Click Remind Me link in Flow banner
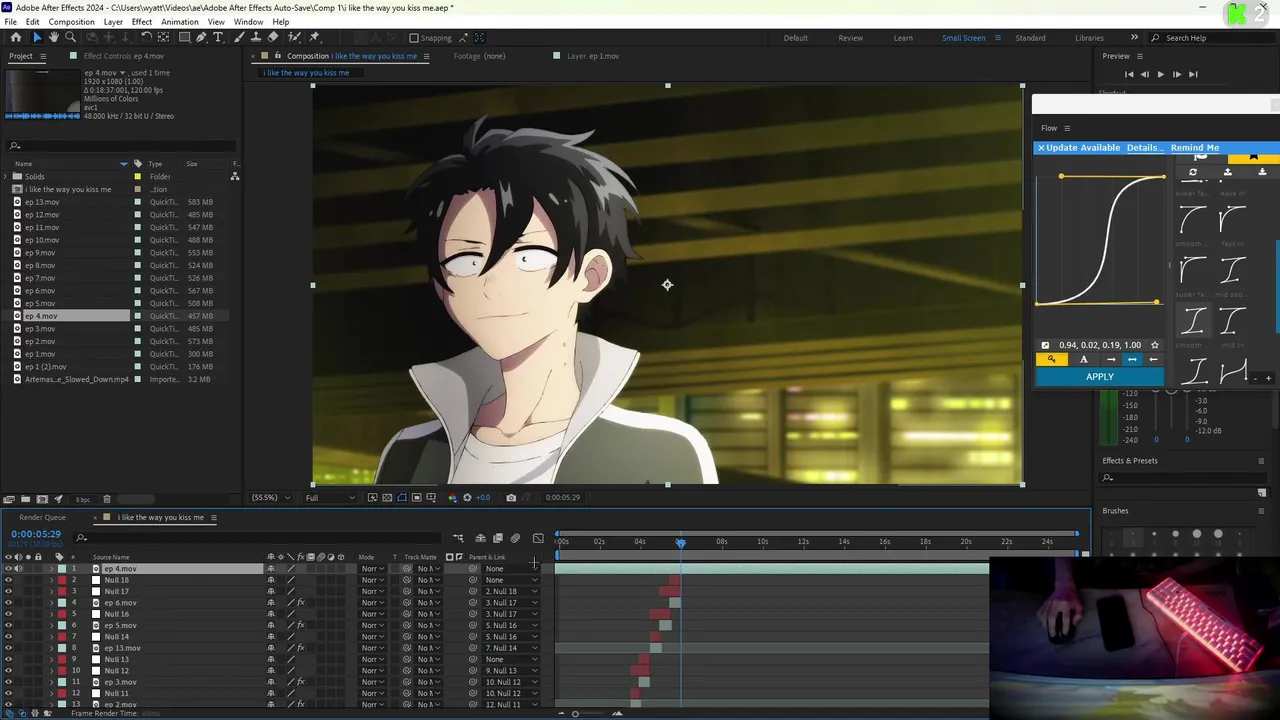The width and height of the screenshot is (1280, 720). [1195, 148]
